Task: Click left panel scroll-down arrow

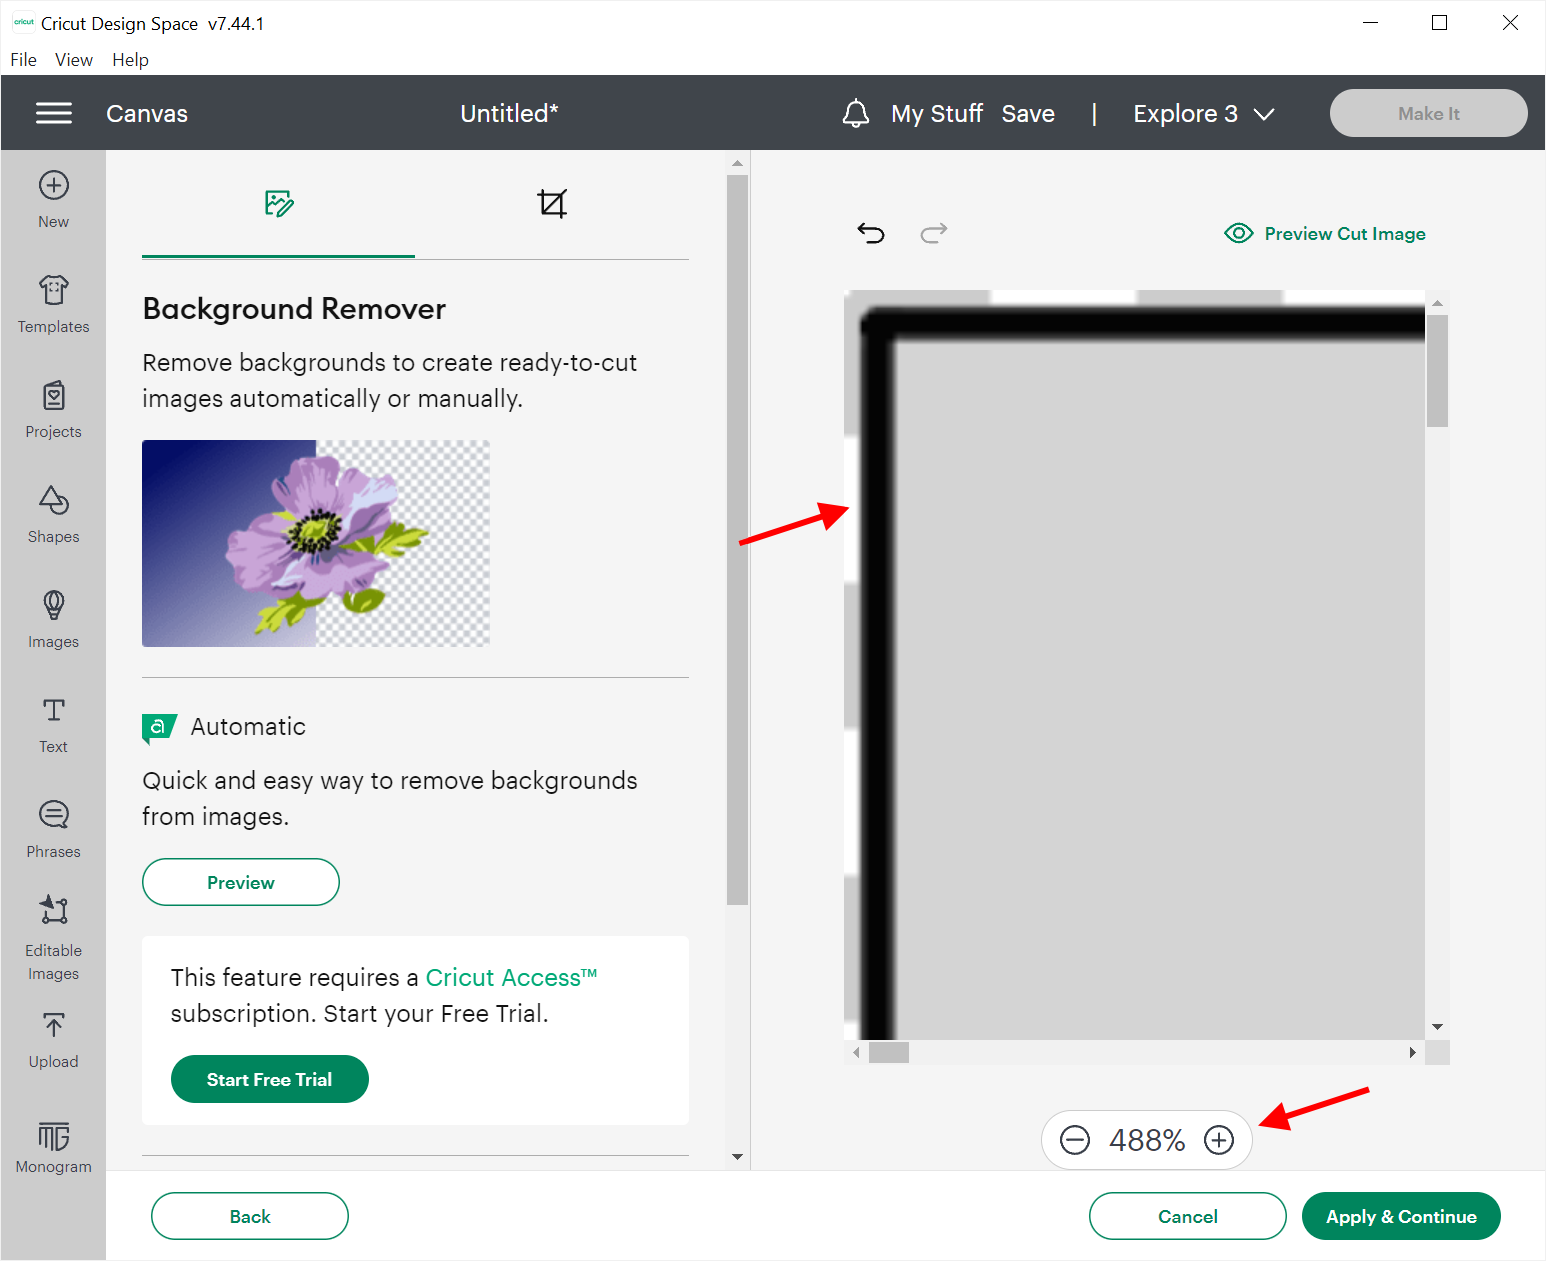Action: click(737, 1157)
